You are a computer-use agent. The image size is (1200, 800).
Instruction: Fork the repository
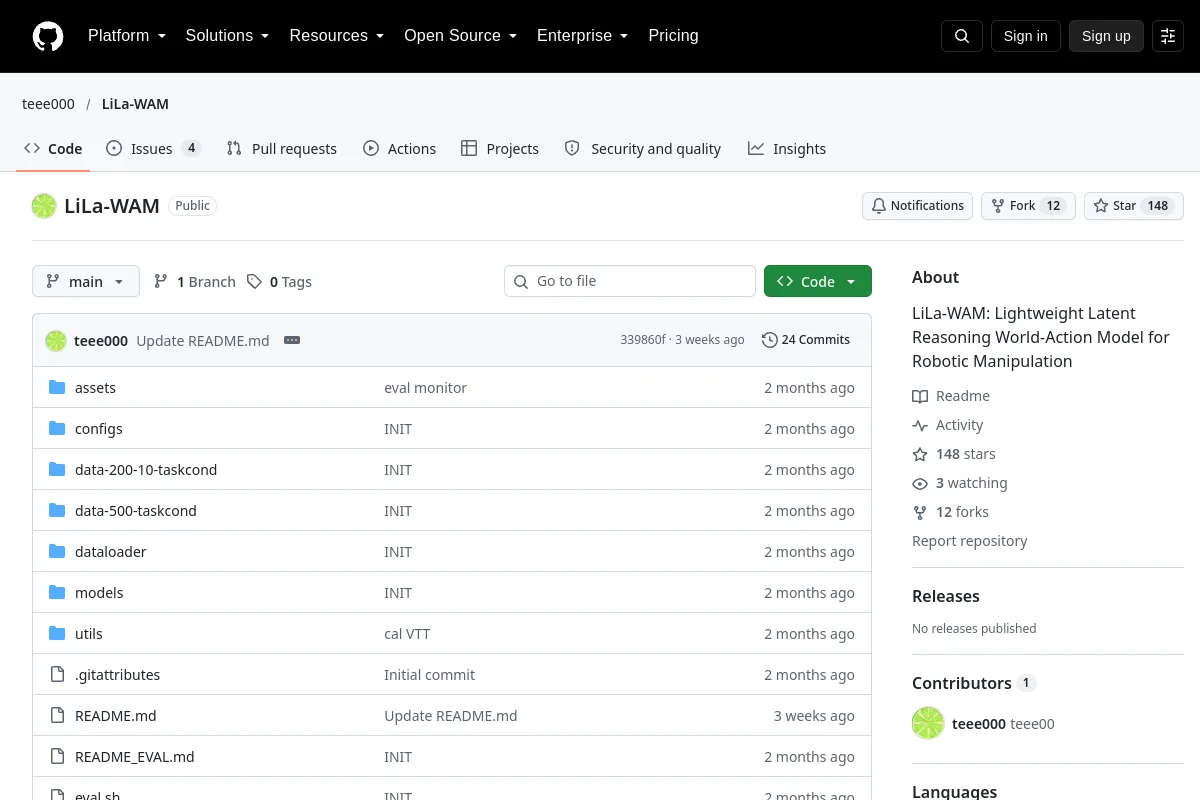coord(1028,206)
